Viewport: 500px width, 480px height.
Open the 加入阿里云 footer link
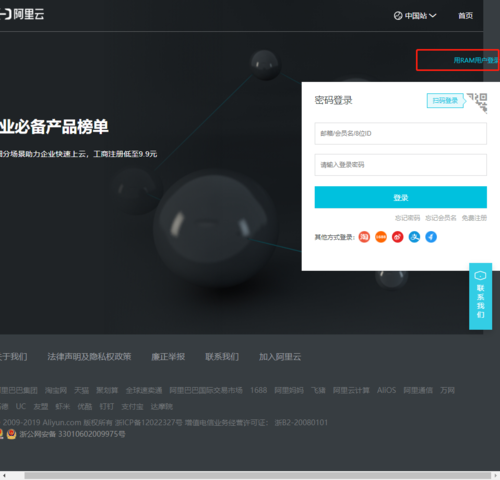[x=280, y=357]
